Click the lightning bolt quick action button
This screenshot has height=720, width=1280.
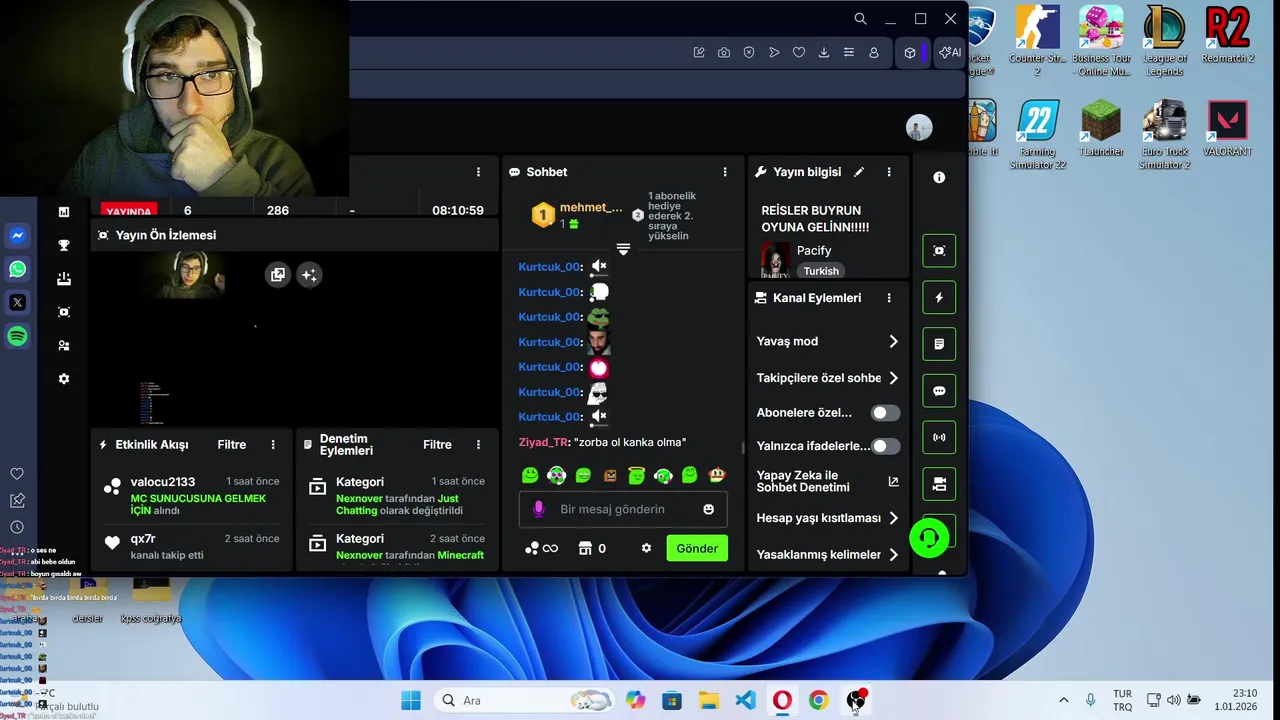click(x=939, y=297)
